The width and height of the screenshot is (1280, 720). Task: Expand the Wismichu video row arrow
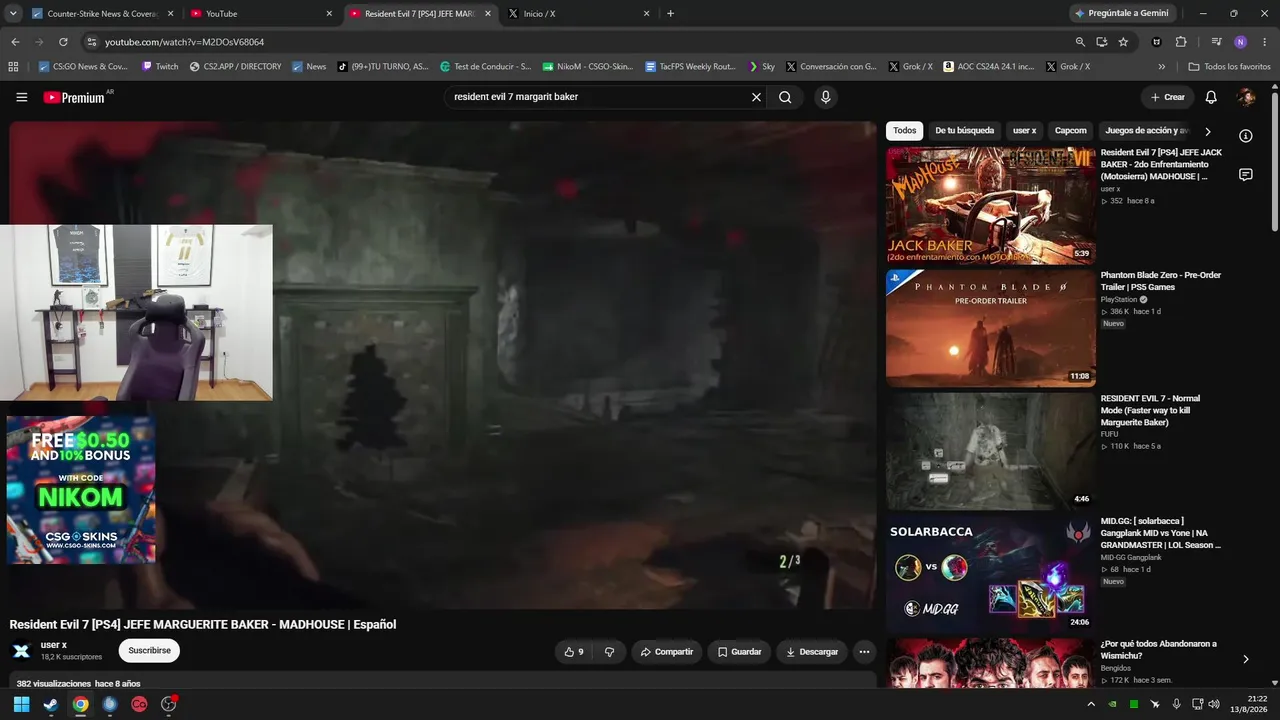(x=1246, y=659)
